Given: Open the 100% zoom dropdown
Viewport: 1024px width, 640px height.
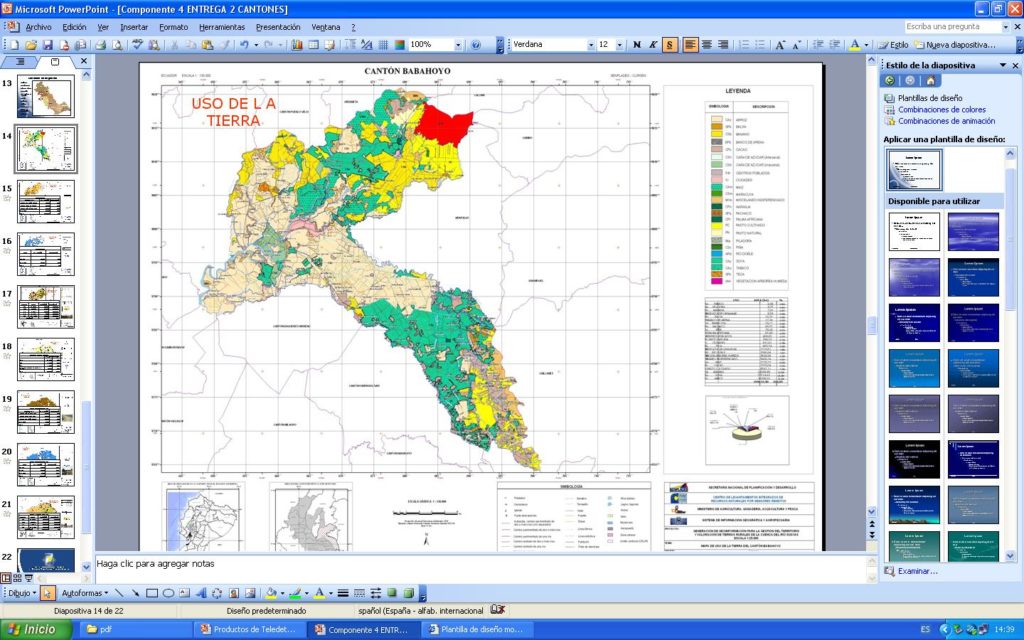Looking at the screenshot, I should [x=459, y=45].
